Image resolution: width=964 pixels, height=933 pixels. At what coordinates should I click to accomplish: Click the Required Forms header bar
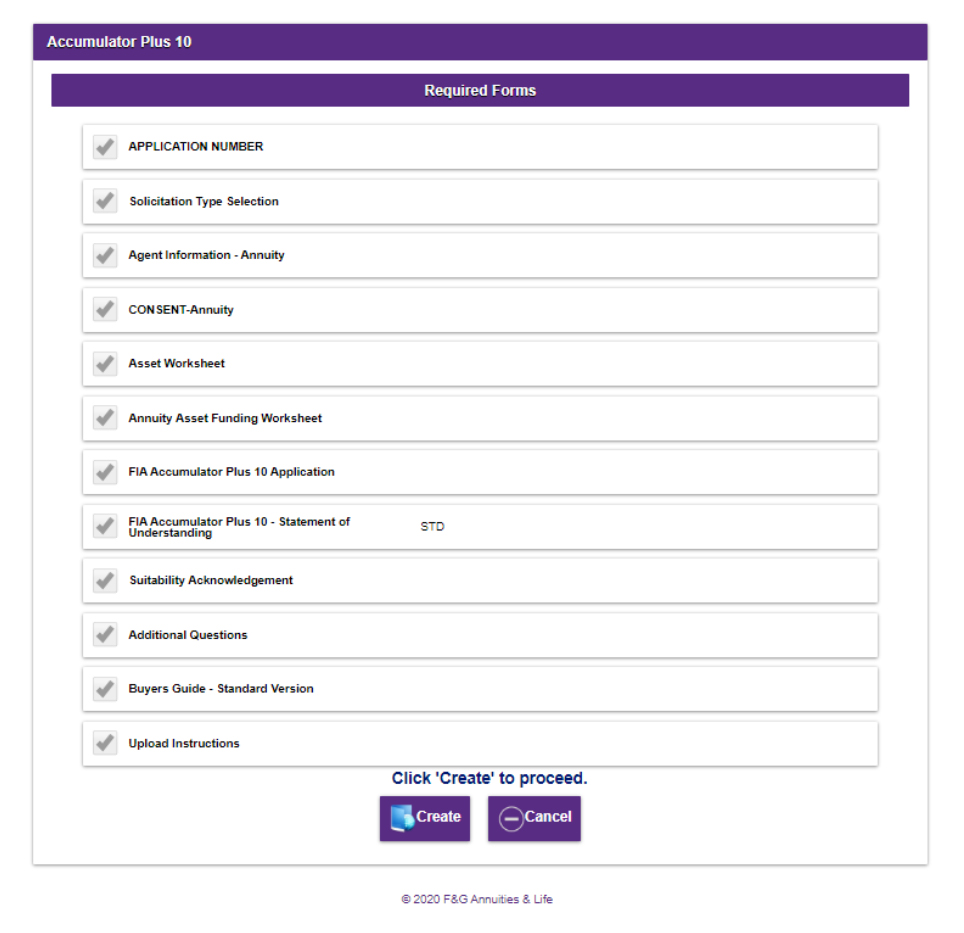point(480,90)
